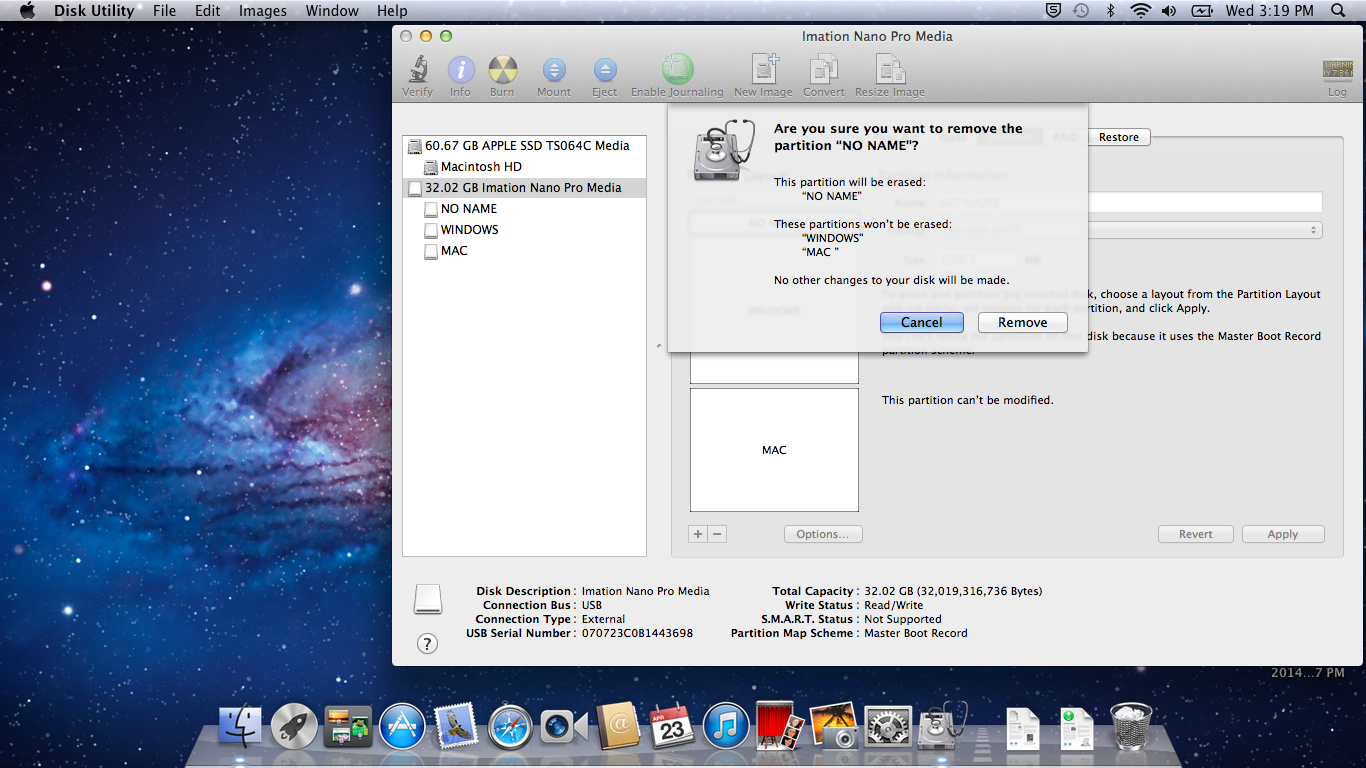The height and width of the screenshot is (768, 1366).
Task: Open FaceTime from the Dock
Action: pyautogui.click(x=564, y=727)
